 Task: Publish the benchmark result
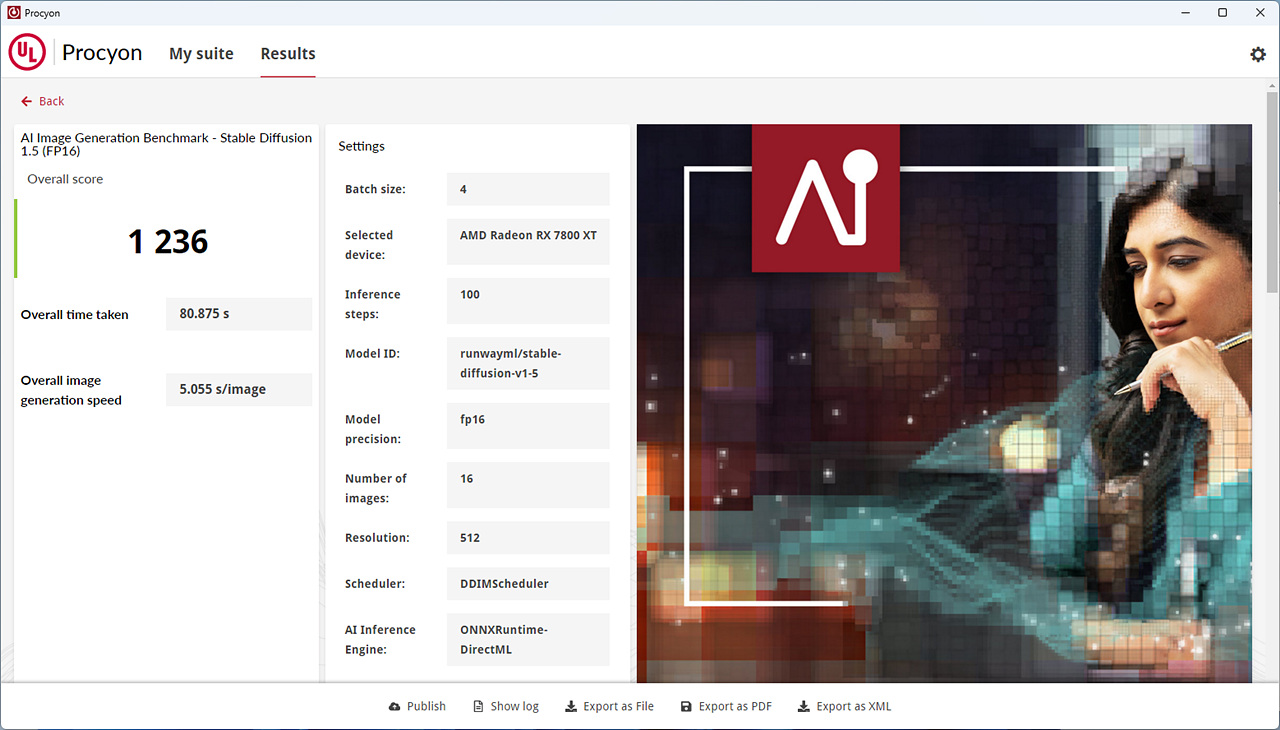(417, 706)
